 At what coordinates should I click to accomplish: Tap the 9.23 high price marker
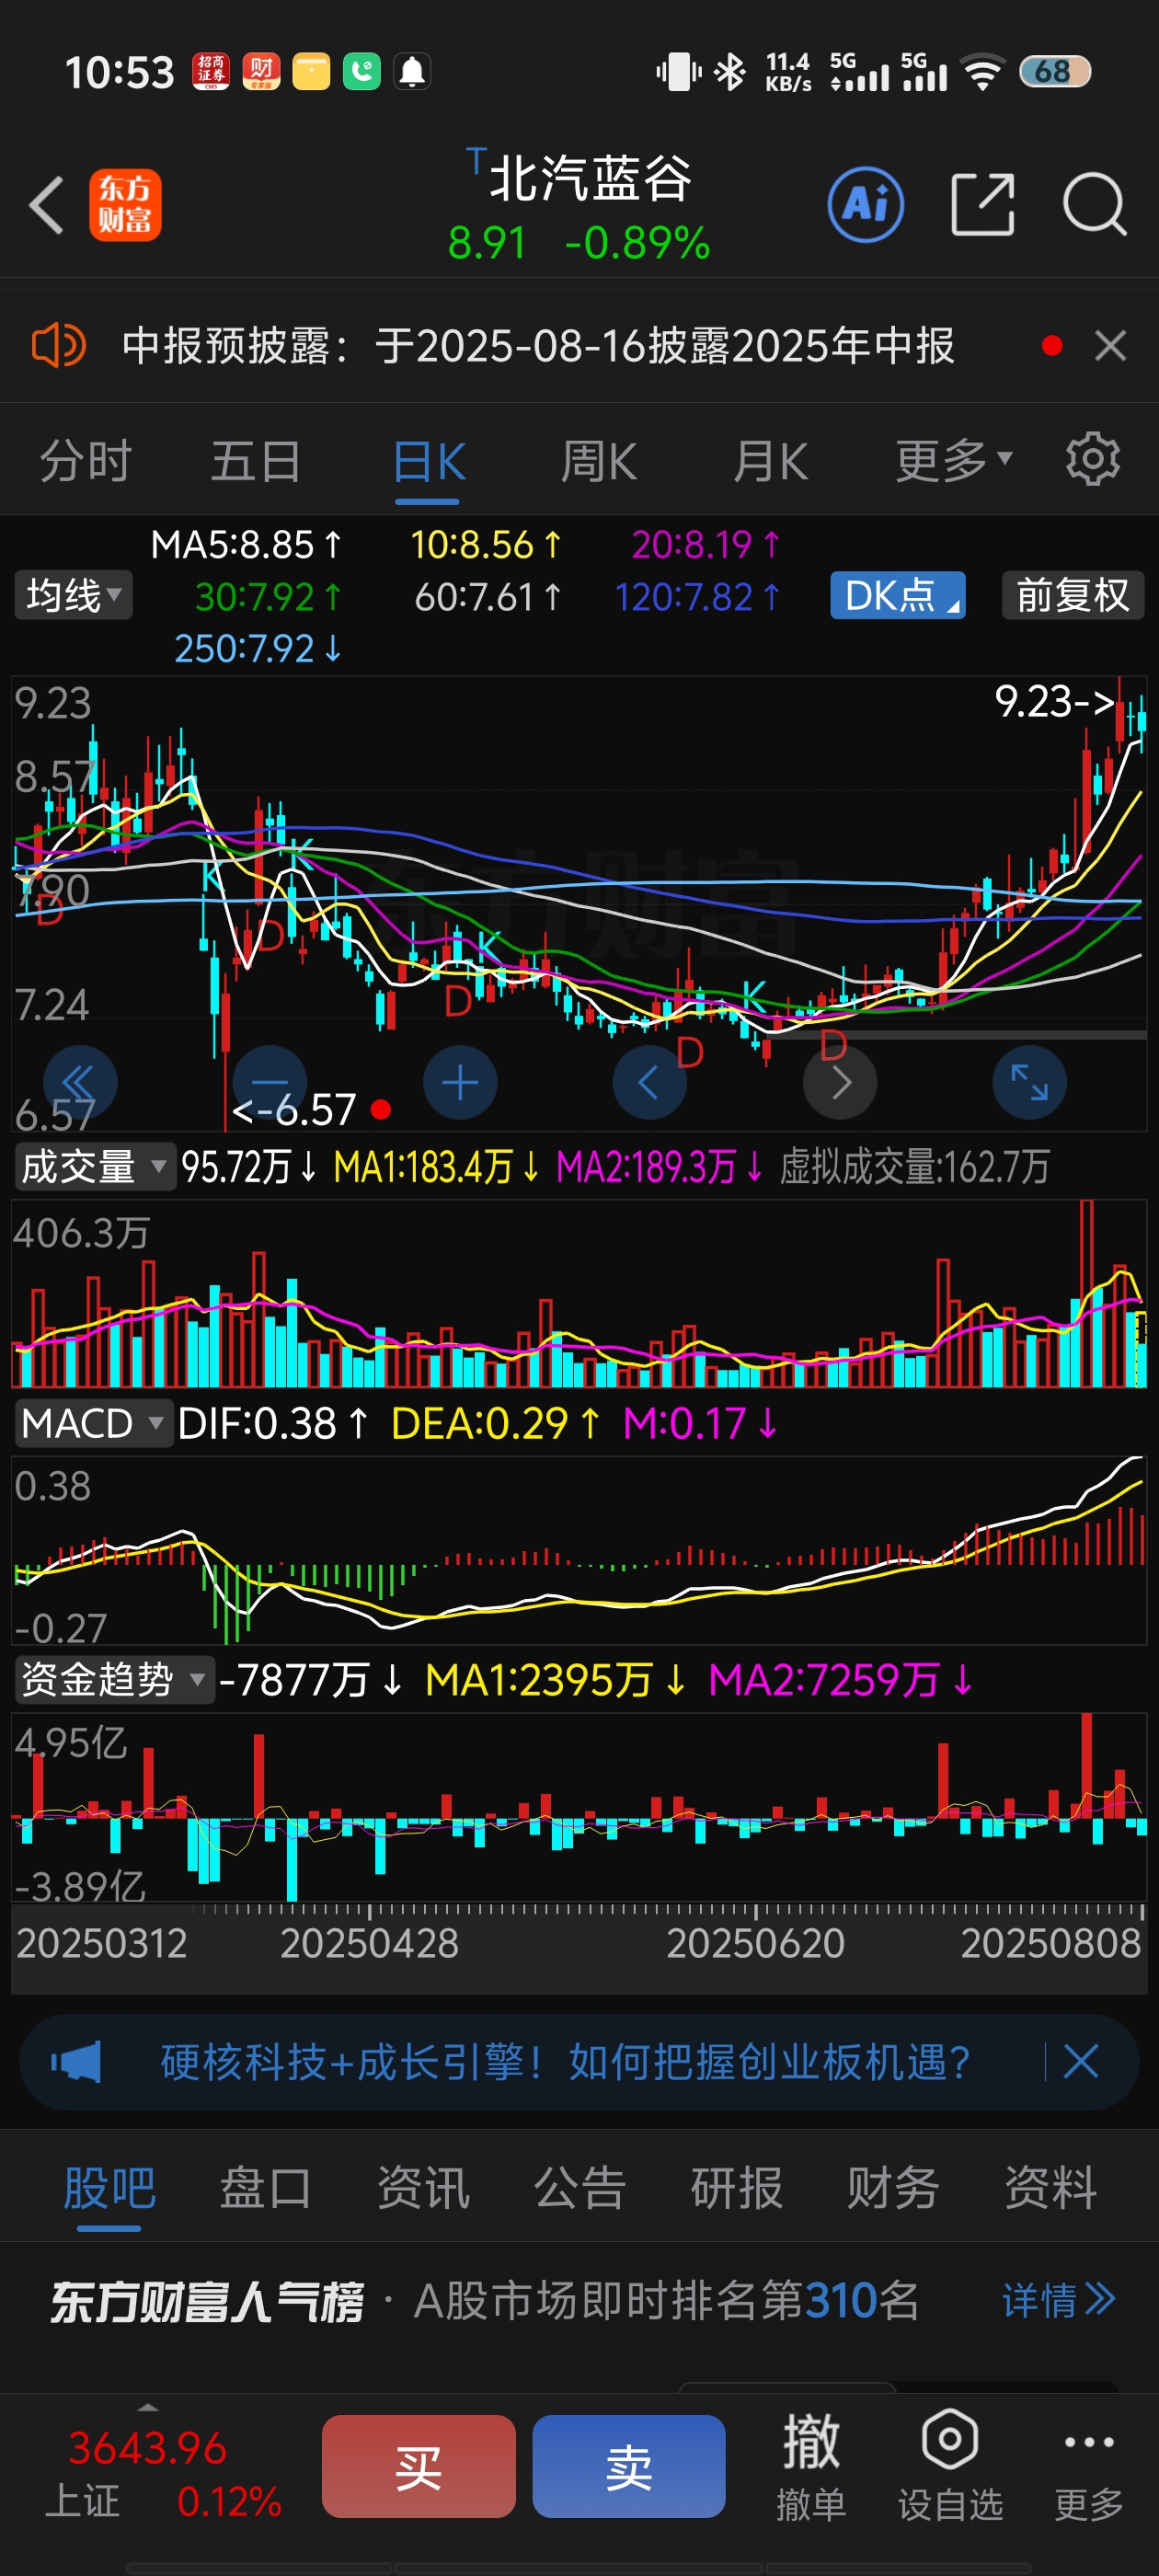(1054, 701)
